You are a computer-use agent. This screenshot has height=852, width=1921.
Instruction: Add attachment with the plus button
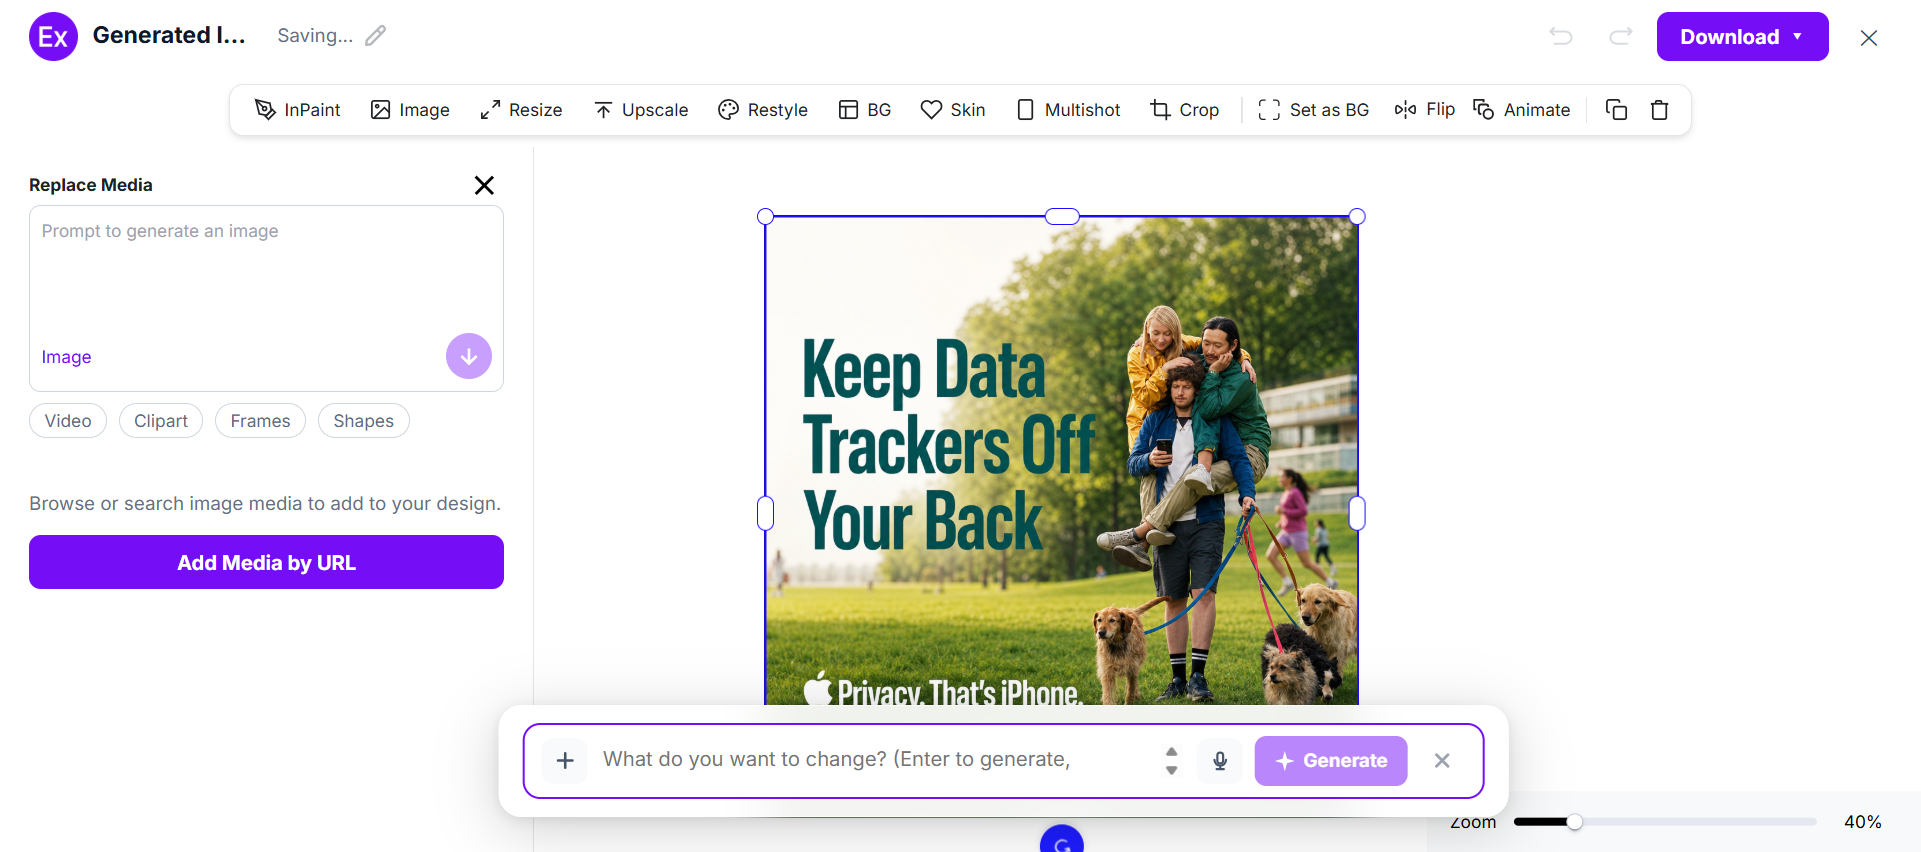565,761
